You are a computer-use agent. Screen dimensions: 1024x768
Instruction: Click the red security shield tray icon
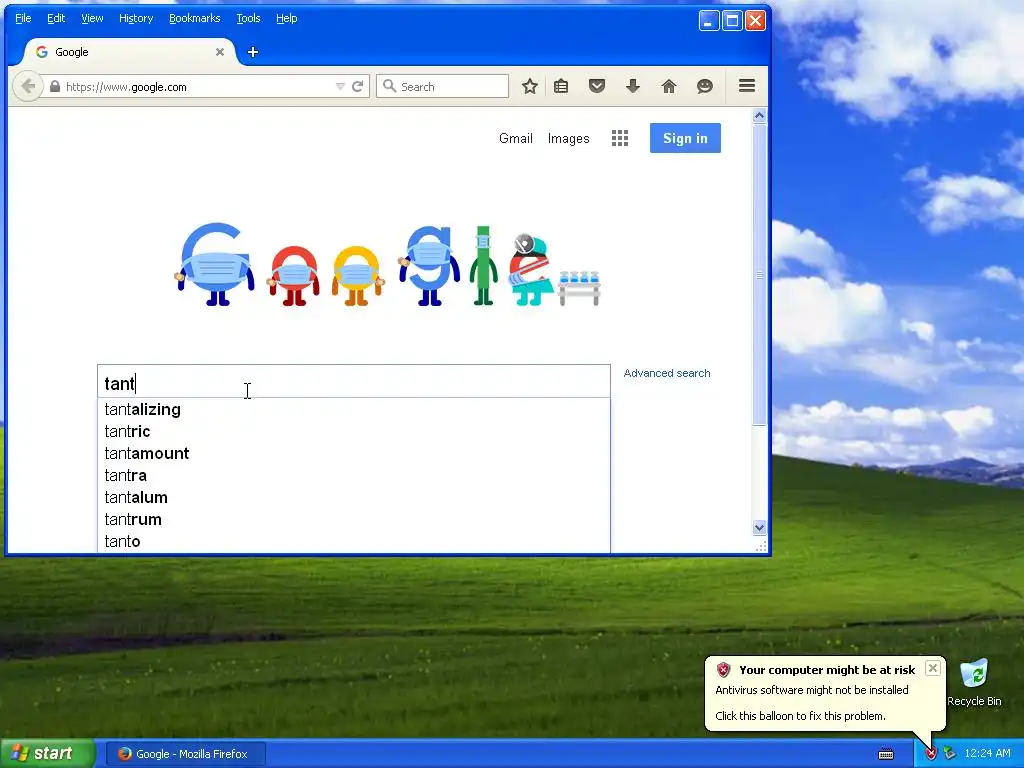931,754
